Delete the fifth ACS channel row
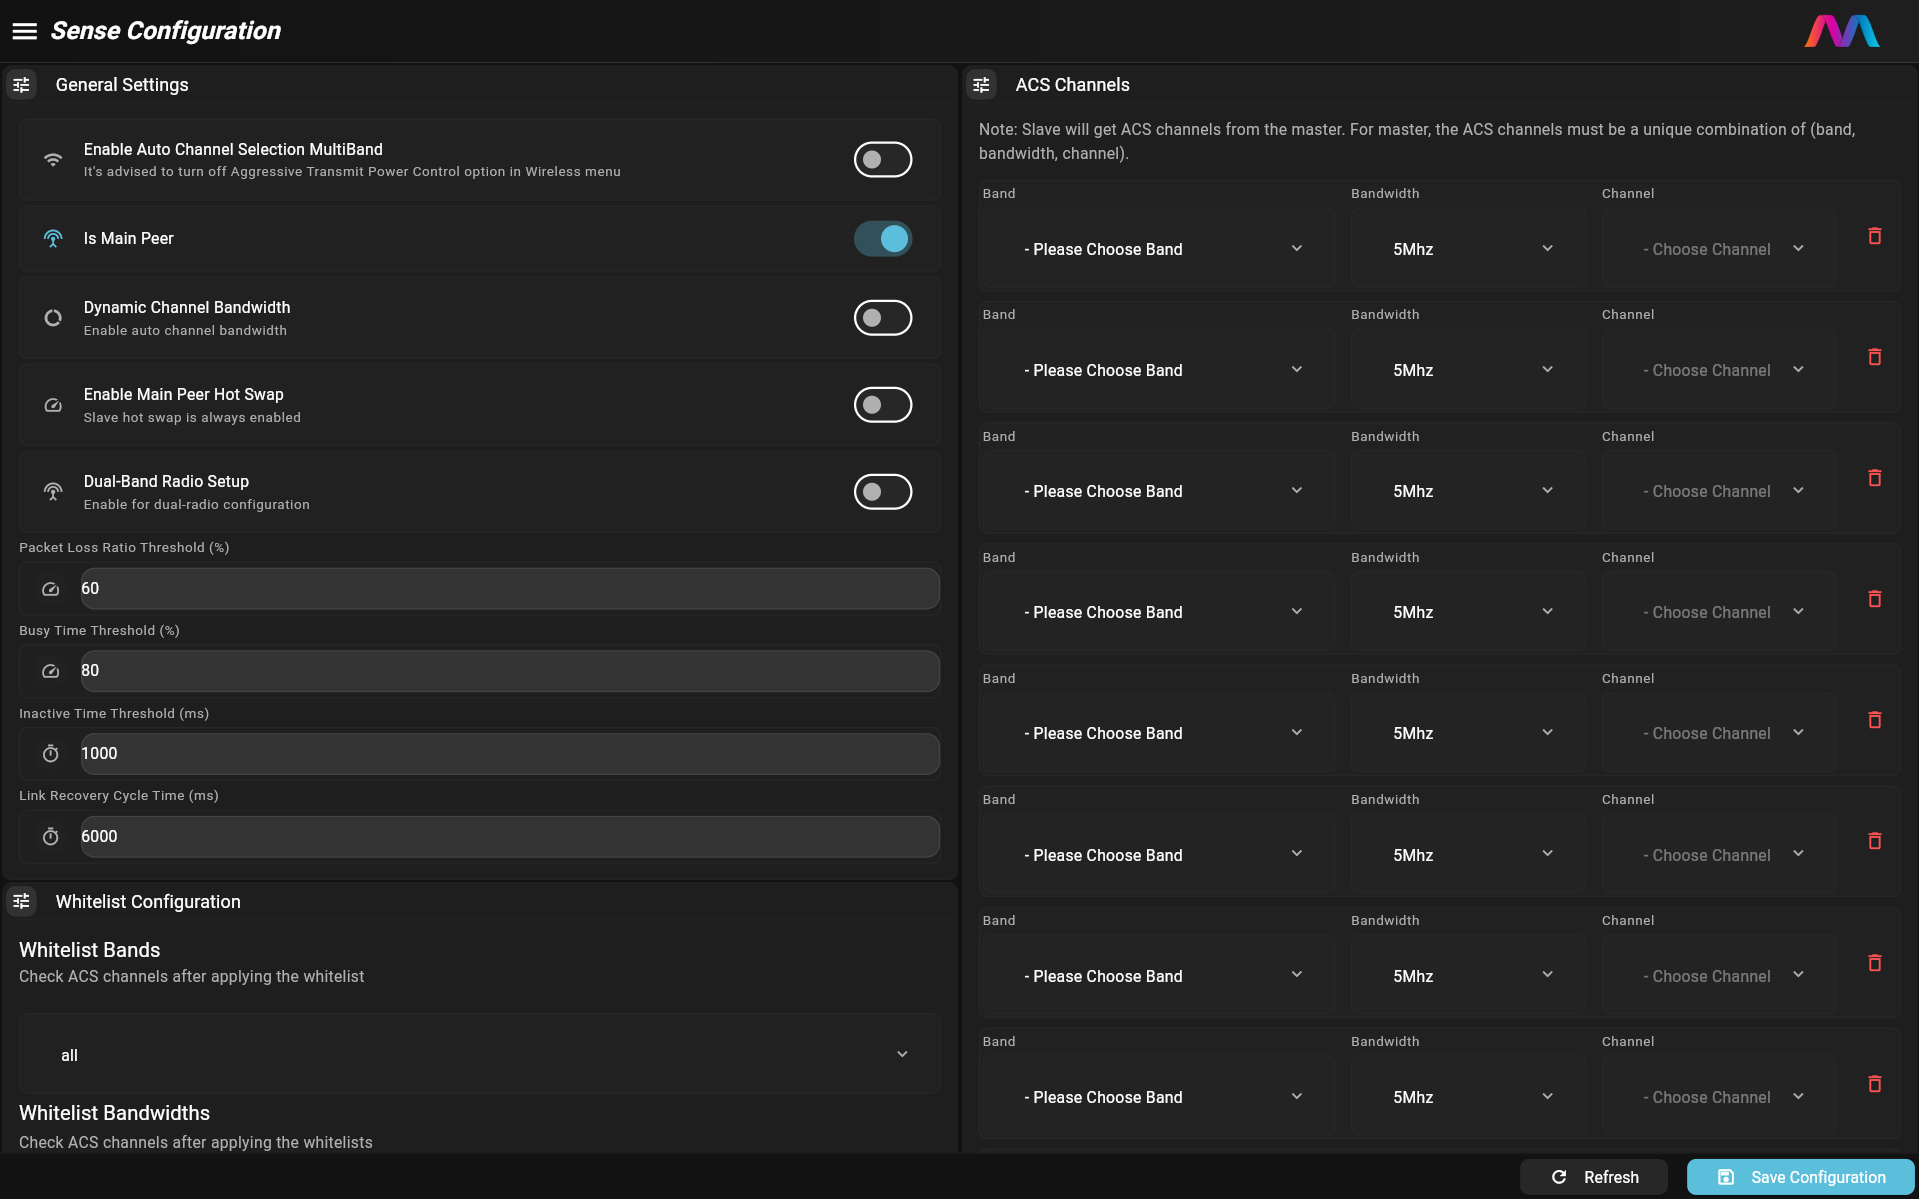Screen dimensions: 1919x1199 (x=1875, y=720)
